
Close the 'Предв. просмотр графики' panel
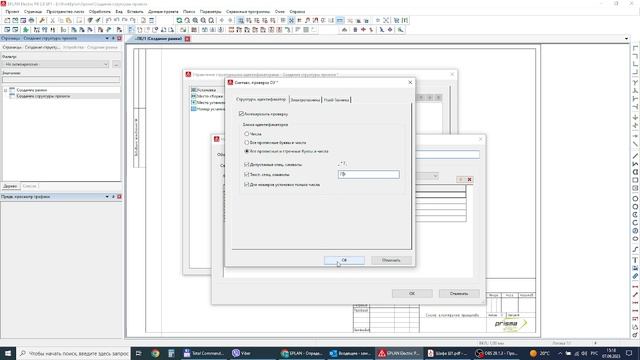pos(119,197)
